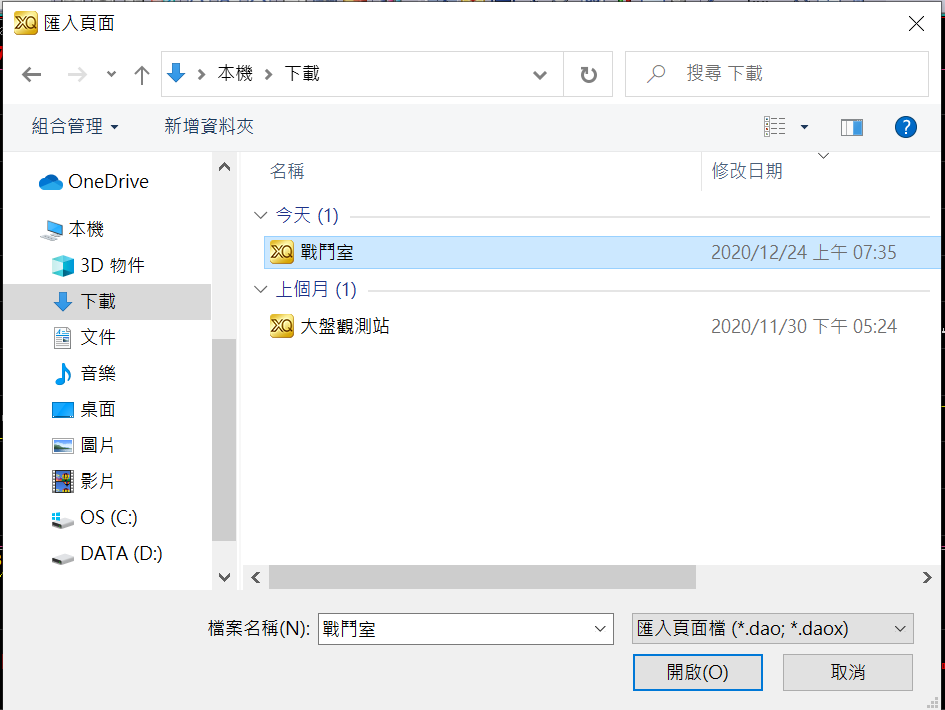Click the 搜尋 下載 search field
The height and width of the screenshot is (710, 945).
point(777,74)
